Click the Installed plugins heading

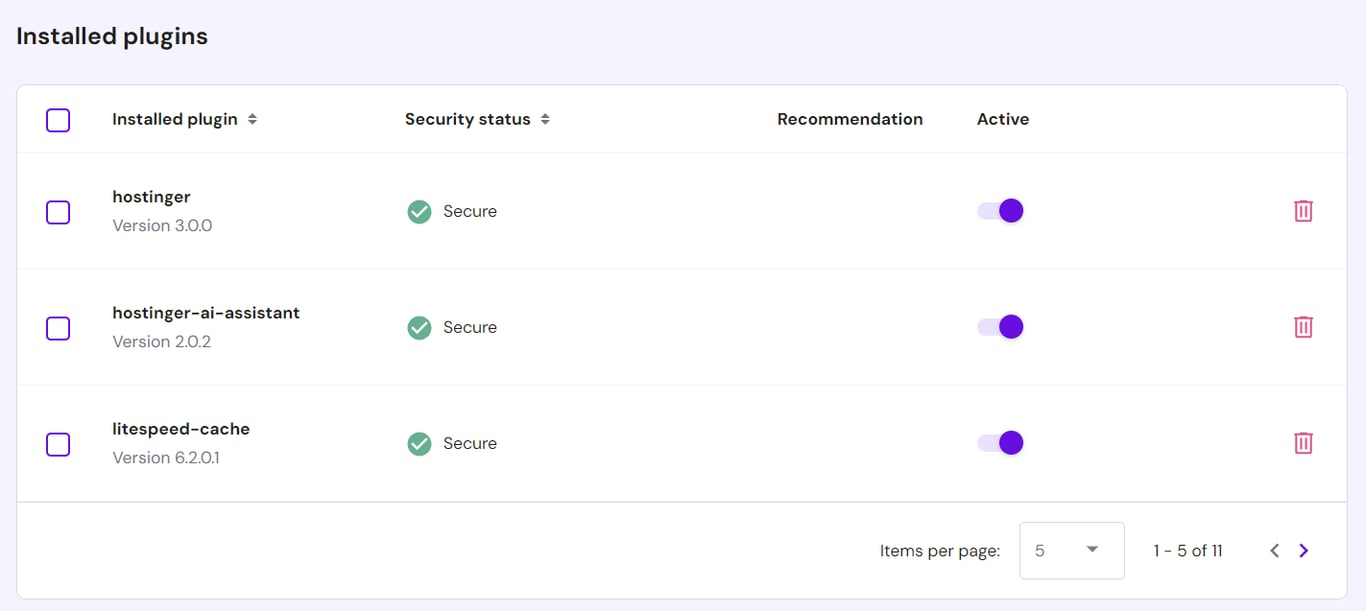click(x=111, y=35)
